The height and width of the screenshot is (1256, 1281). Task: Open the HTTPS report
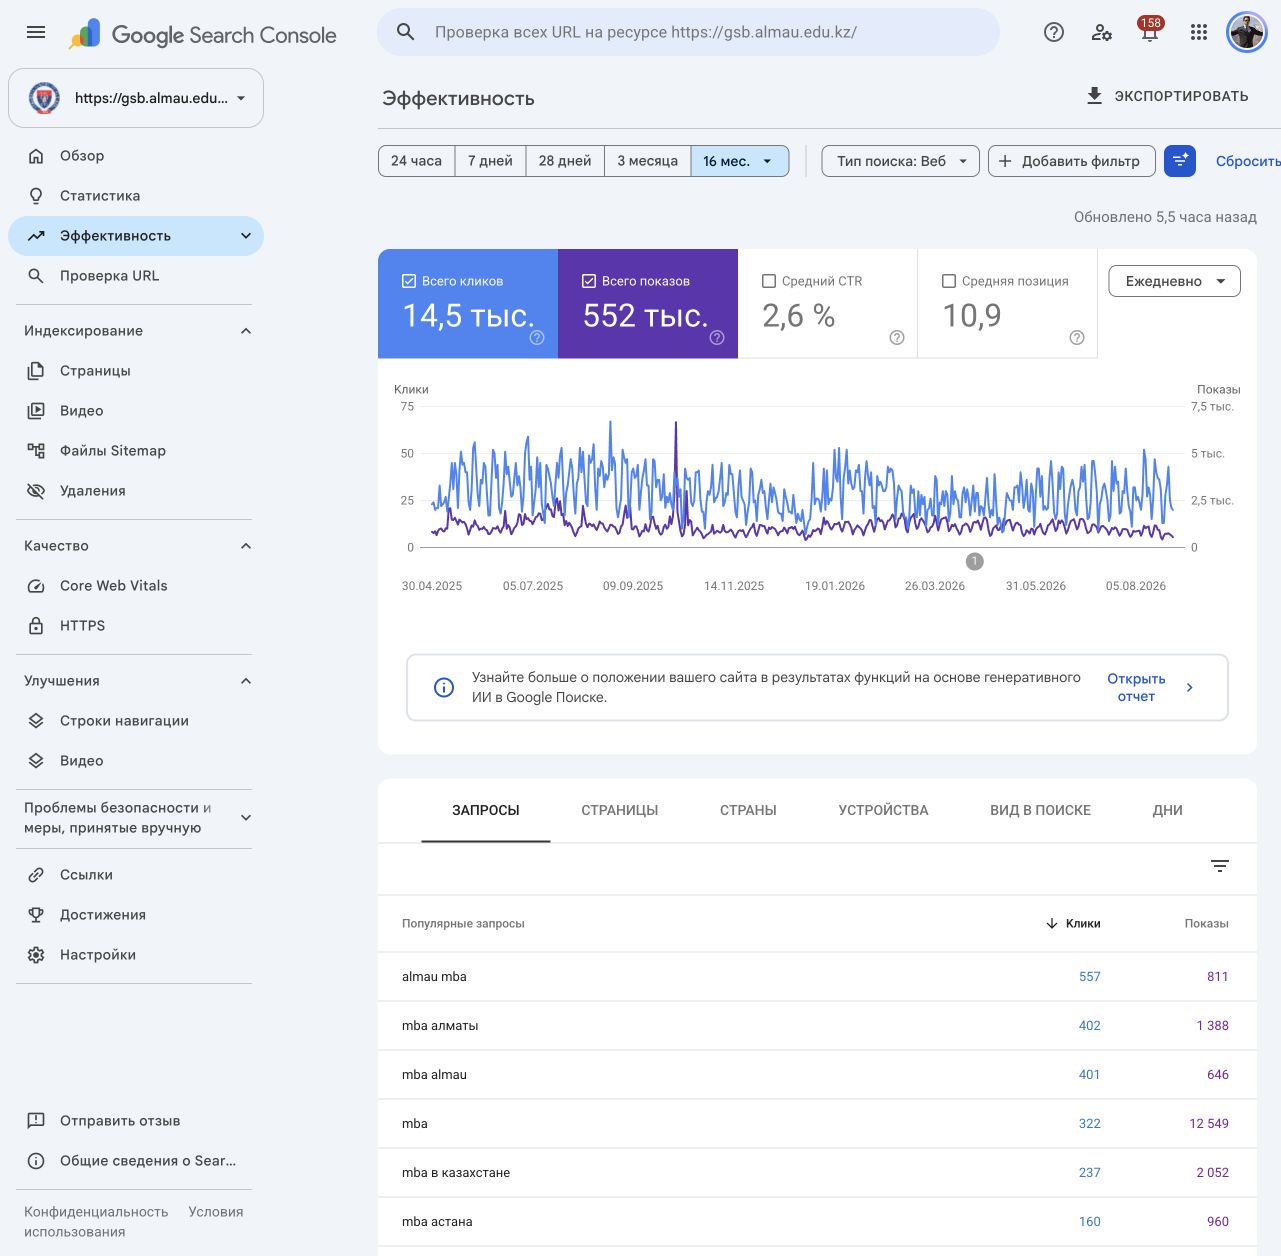pos(136,626)
